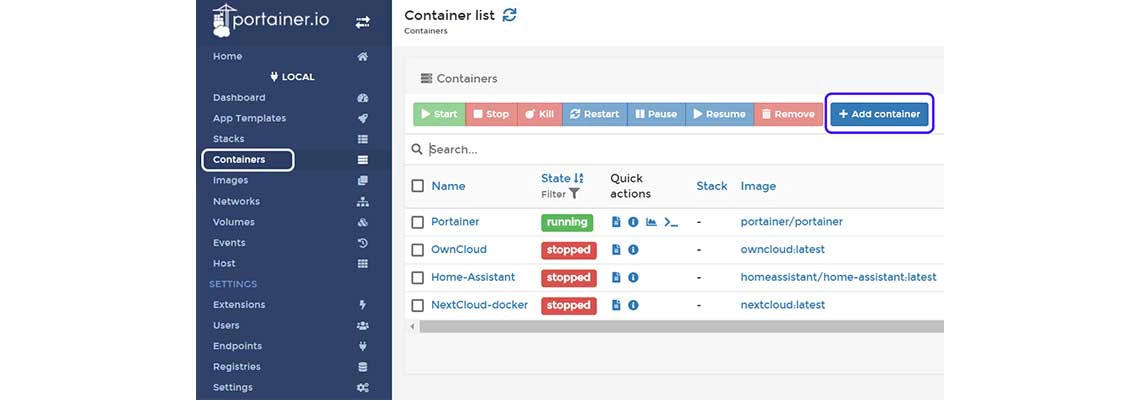Click the portainer.io logo

(x=270, y=20)
